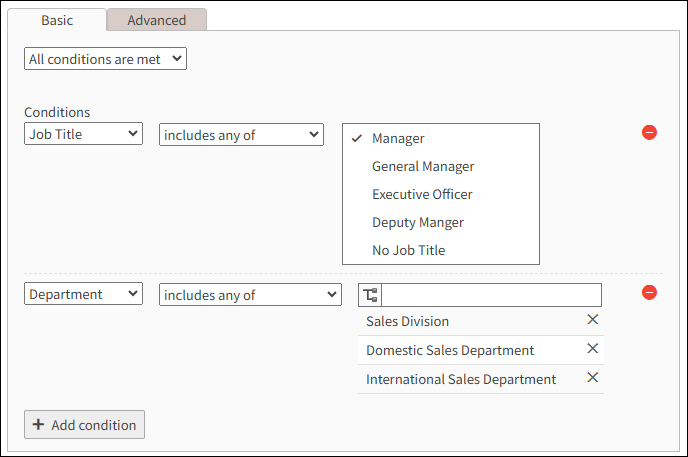
Task: Delete Sales Division from selected departments
Action: click(x=592, y=320)
